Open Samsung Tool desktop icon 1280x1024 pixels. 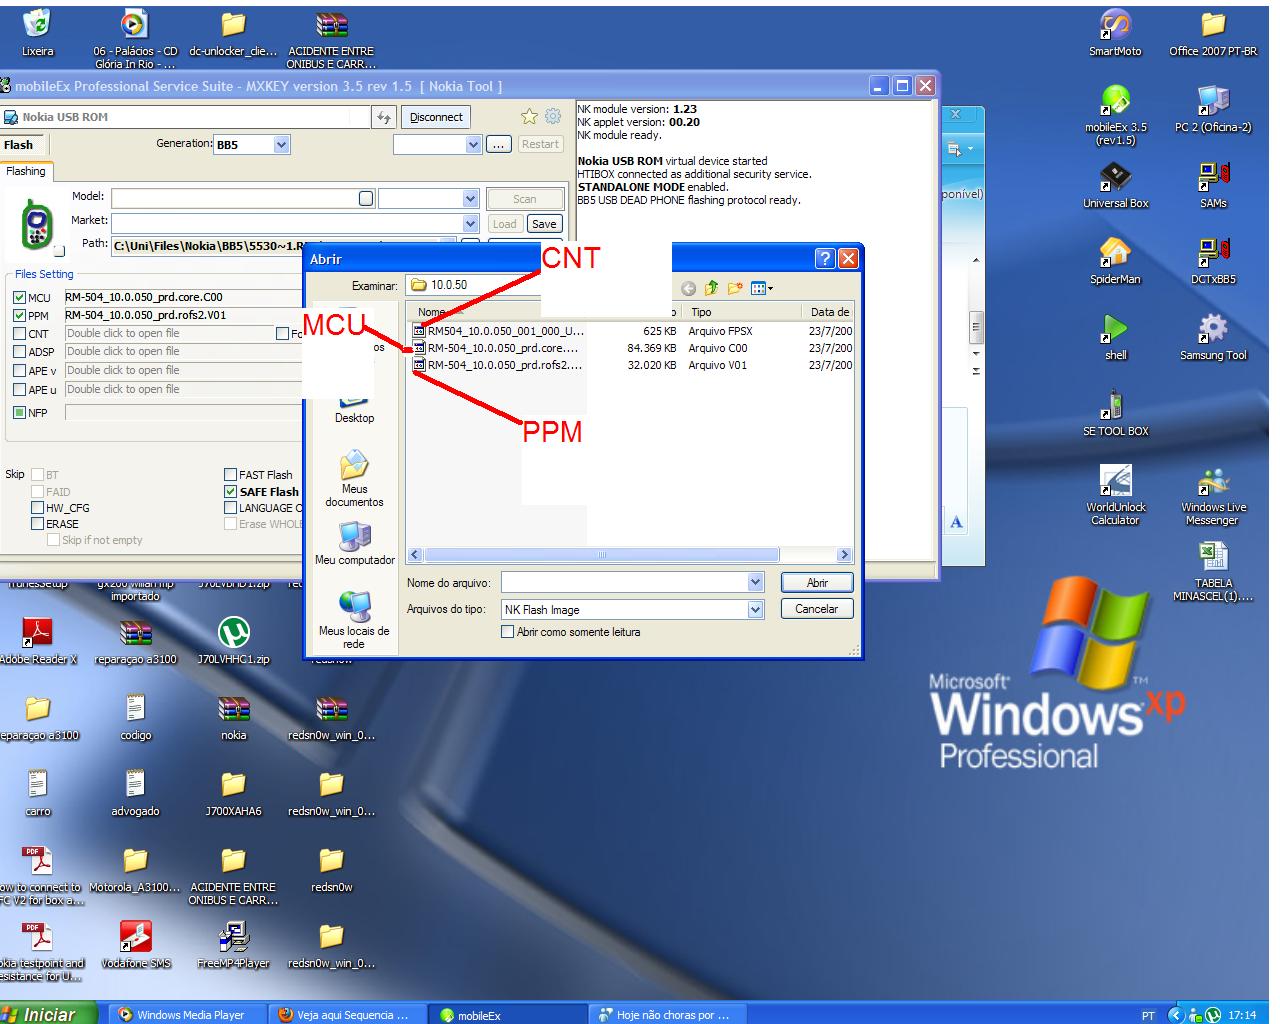1213,338
